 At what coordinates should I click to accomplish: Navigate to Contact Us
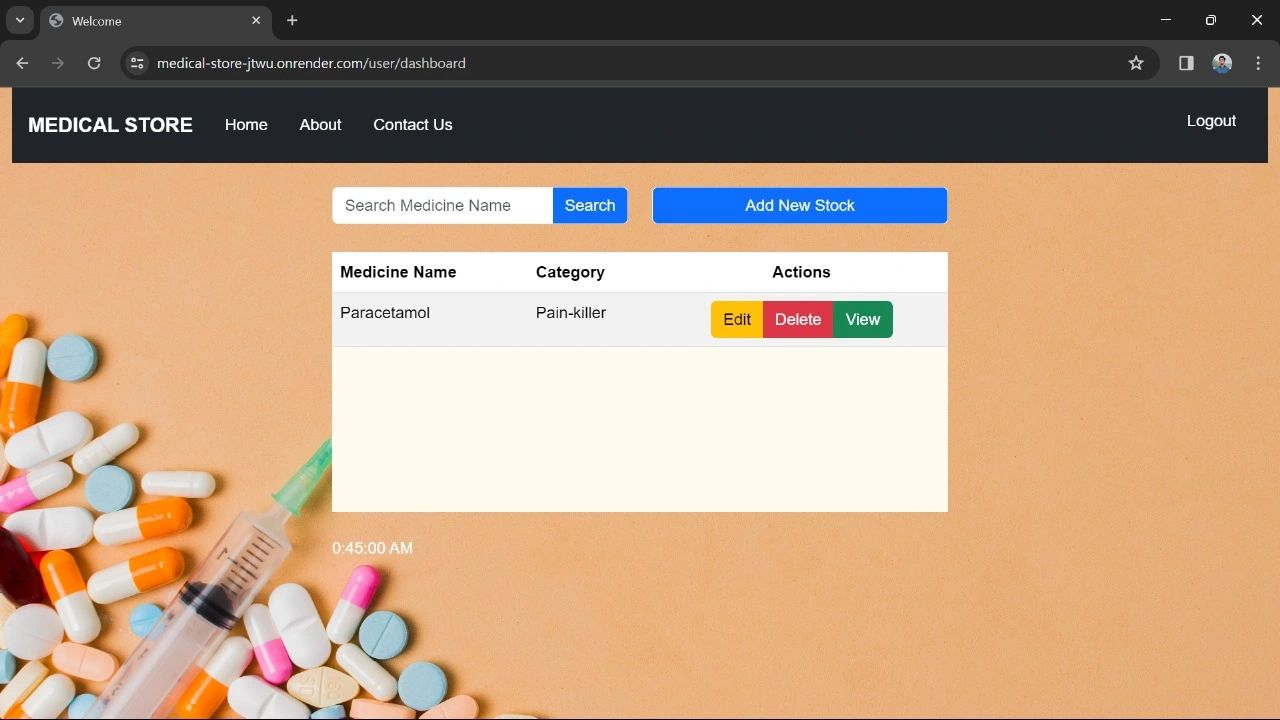pyautogui.click(x=412, y=125)
